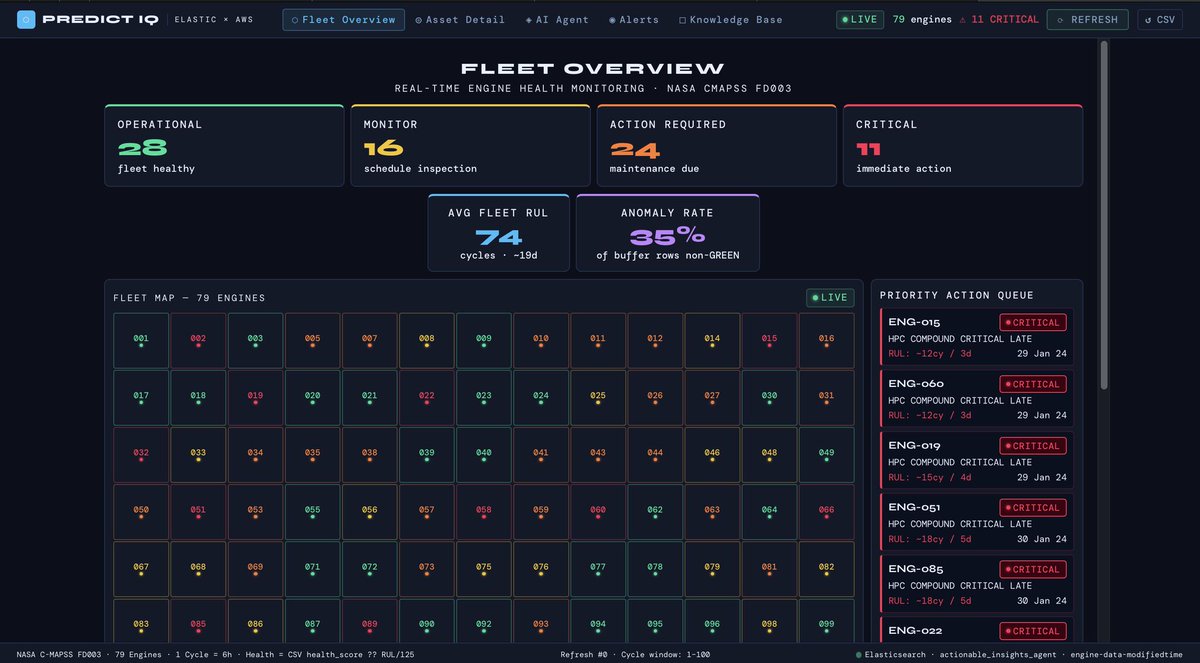This screenshot has width=1200, height=663.
Task: Click 'engine-data-modifiedtime' footer text
Action: pos(1126,653)
